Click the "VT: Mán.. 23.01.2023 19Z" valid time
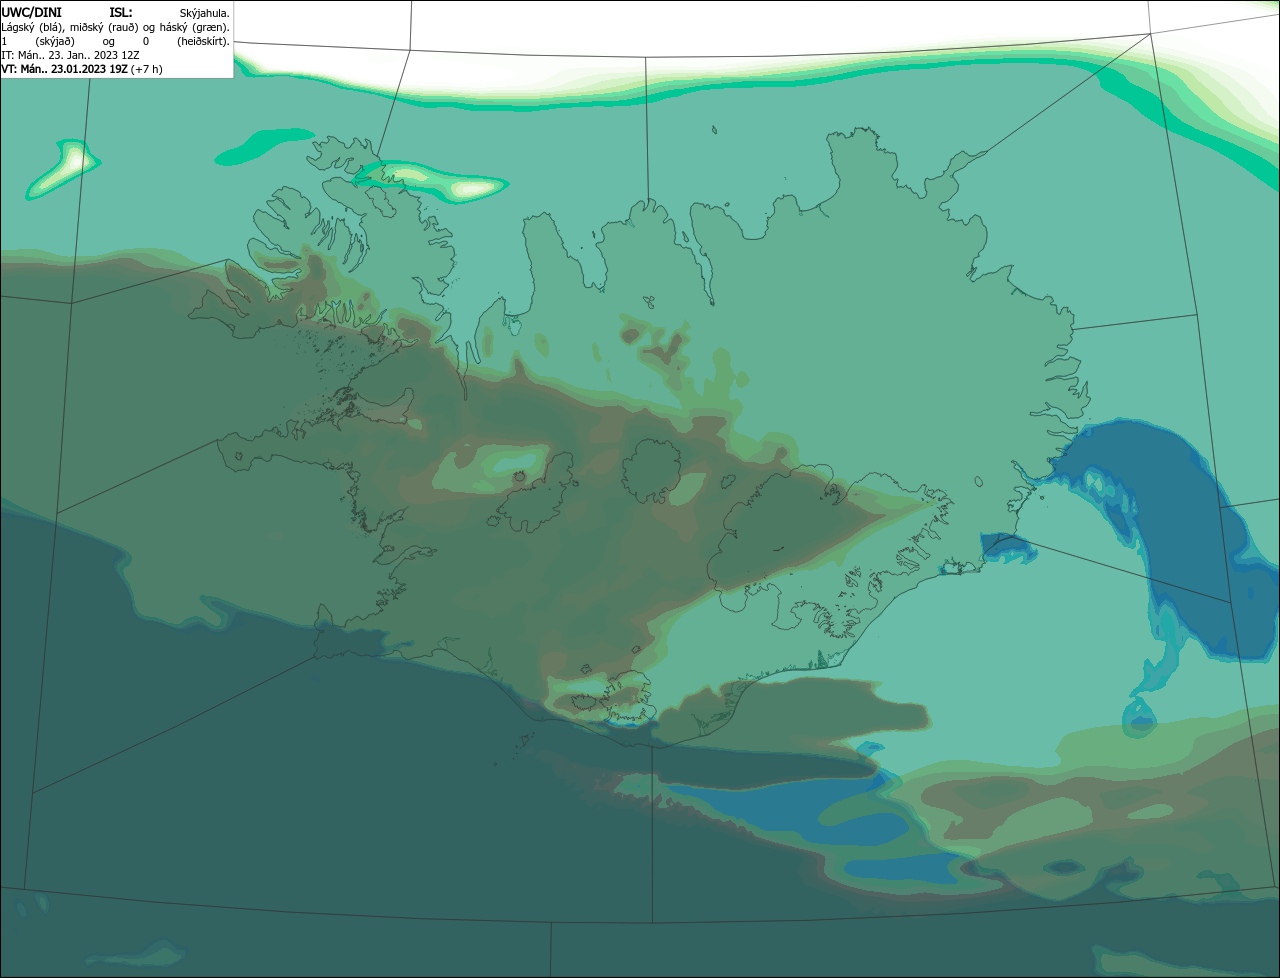This screenshot has height=978, width=1280. 64,69
